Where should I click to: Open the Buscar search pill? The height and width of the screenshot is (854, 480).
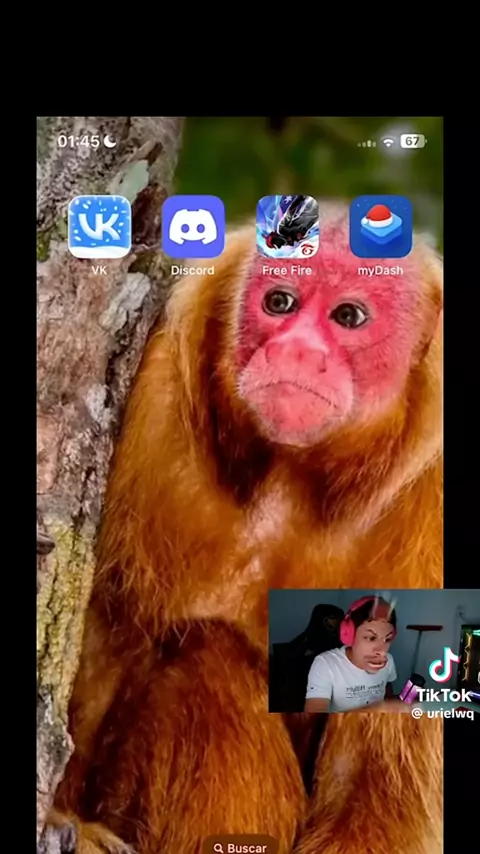click(240, 846)
